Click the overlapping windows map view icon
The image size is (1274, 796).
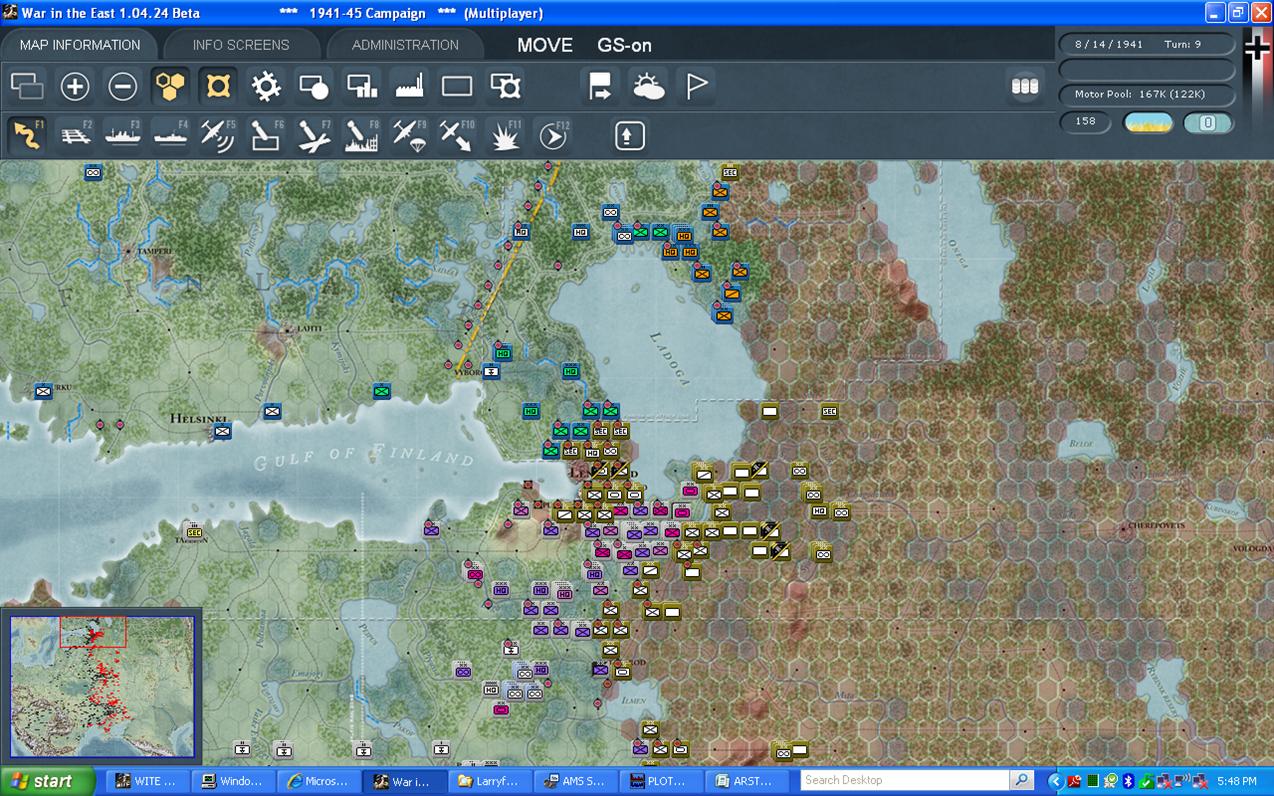coord(27,87)
